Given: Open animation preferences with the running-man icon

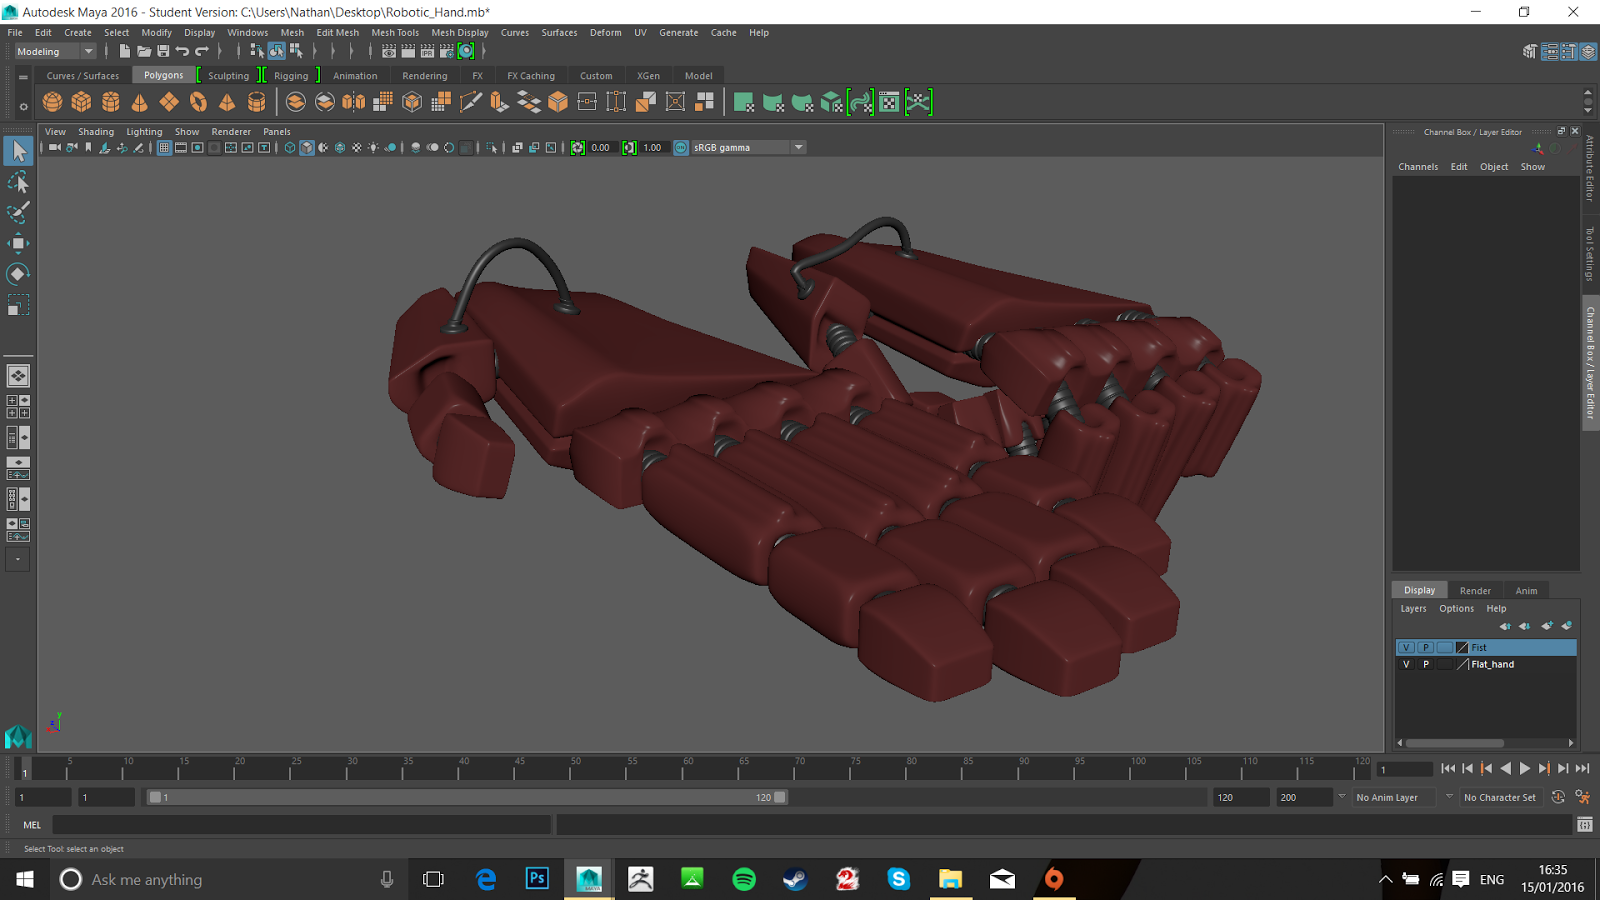Looking at the screenshot, I should [1583, 797].
